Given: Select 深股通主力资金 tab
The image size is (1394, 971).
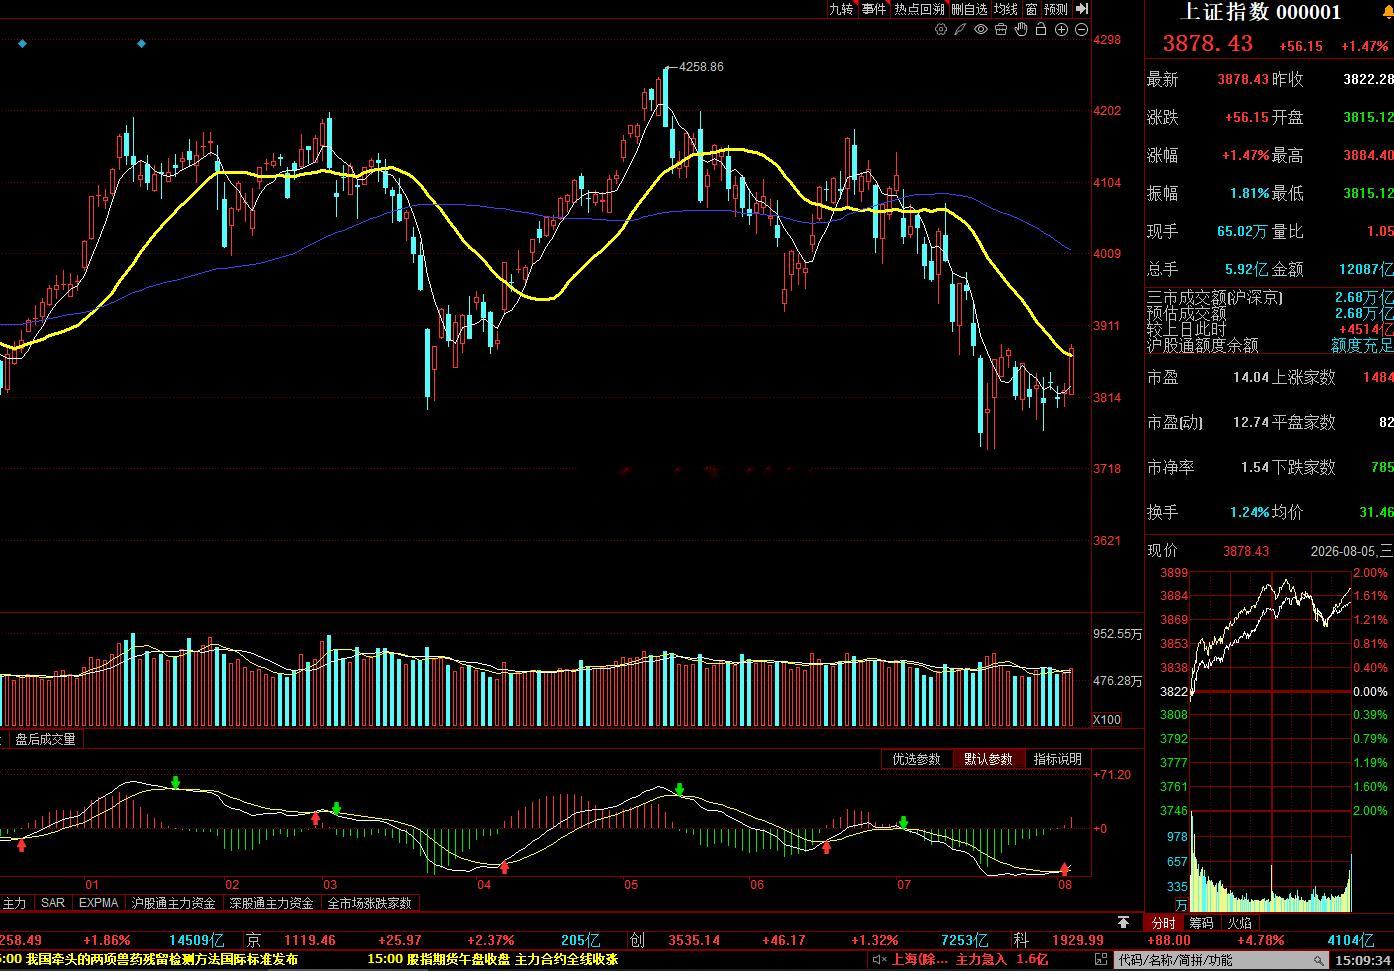Looking at the screenshot, I should point(271,903).
